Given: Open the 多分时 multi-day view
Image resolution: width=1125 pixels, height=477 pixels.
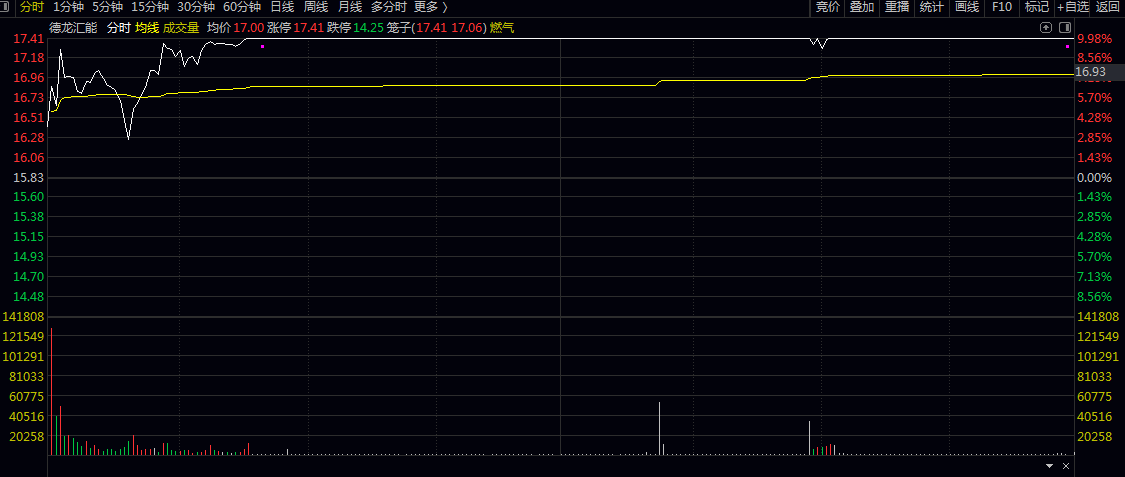Looking at the screenshot, I should point(388,7).
